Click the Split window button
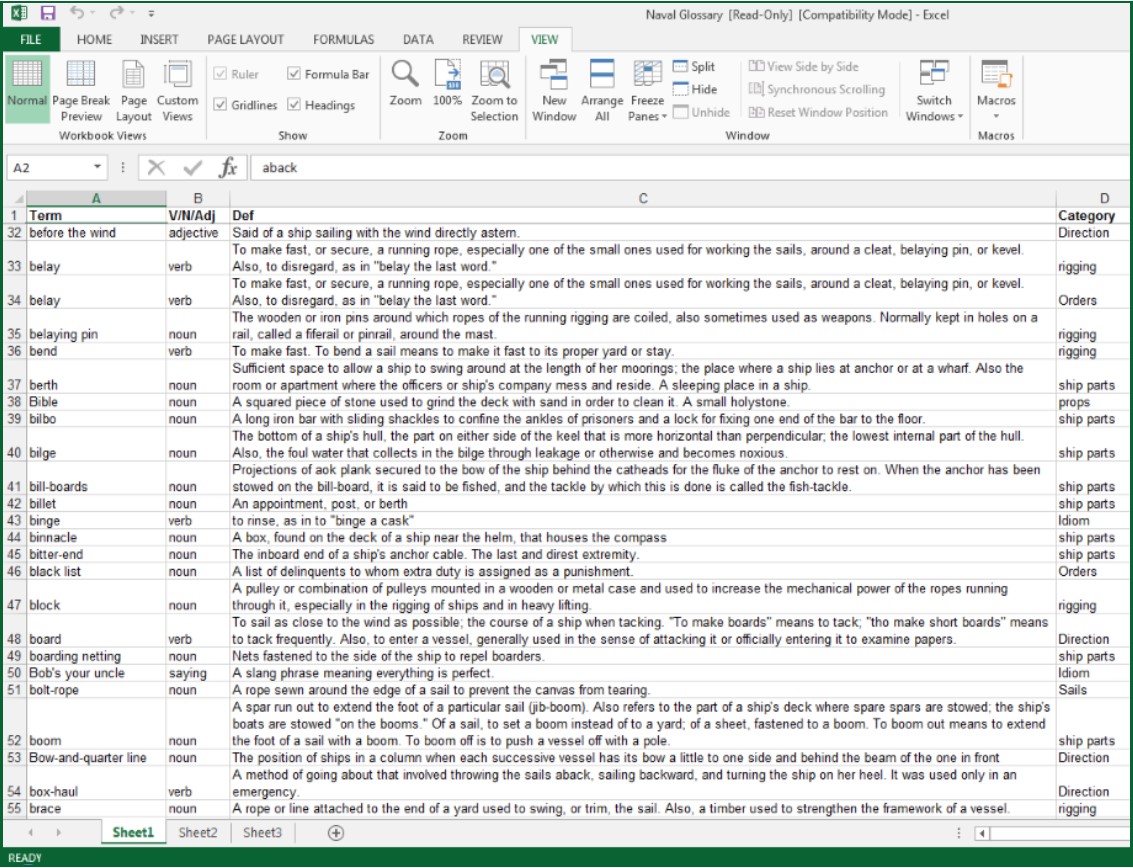Viewport: 1133px width, 868px height. [694, 67]
